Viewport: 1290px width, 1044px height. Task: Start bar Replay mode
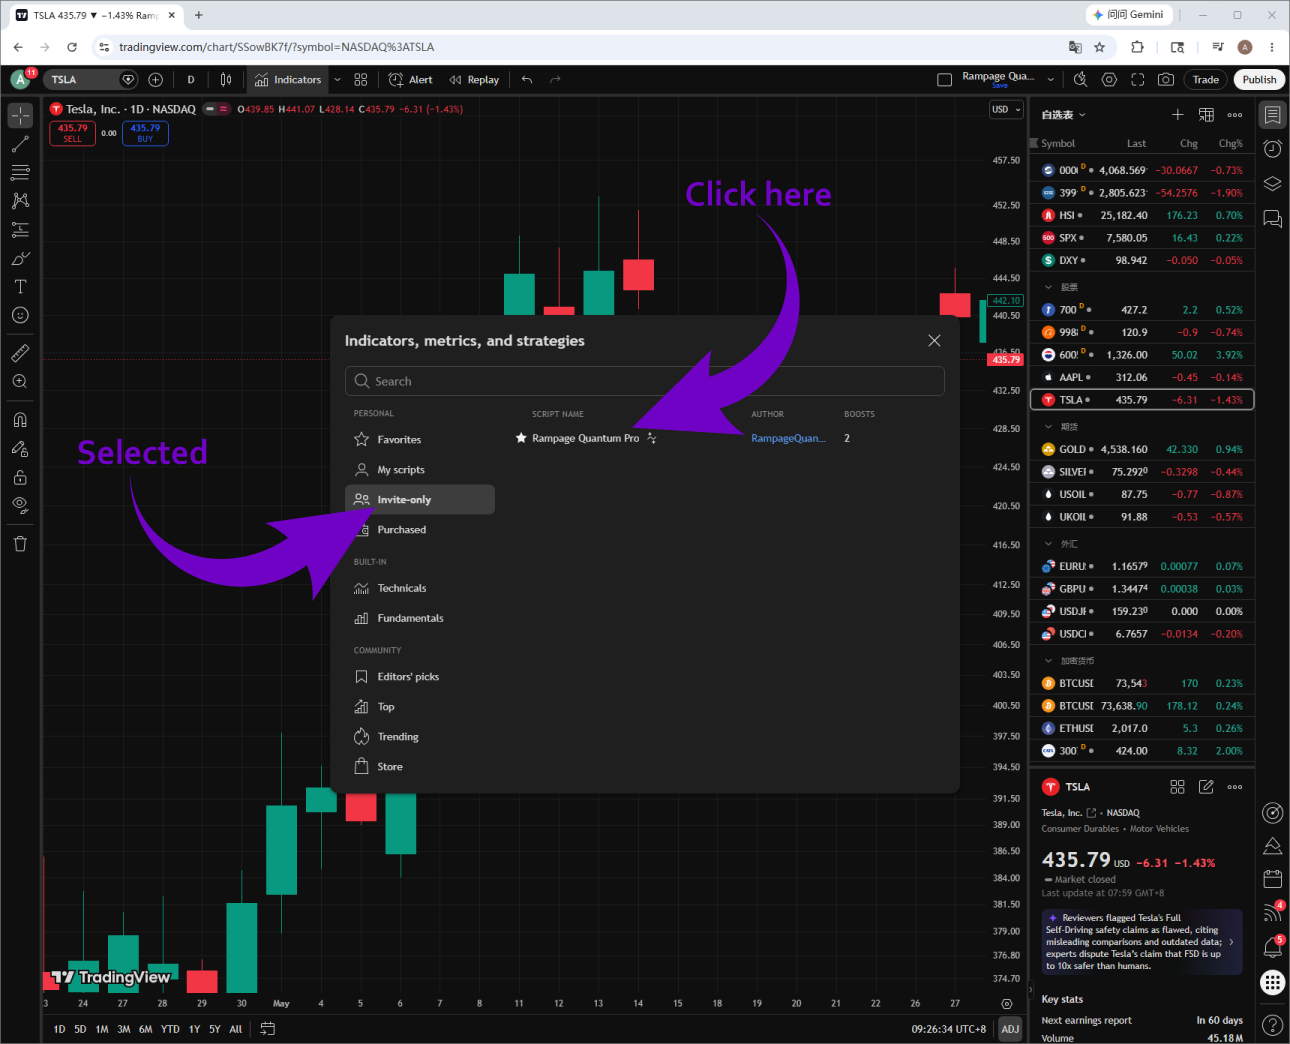474,80
